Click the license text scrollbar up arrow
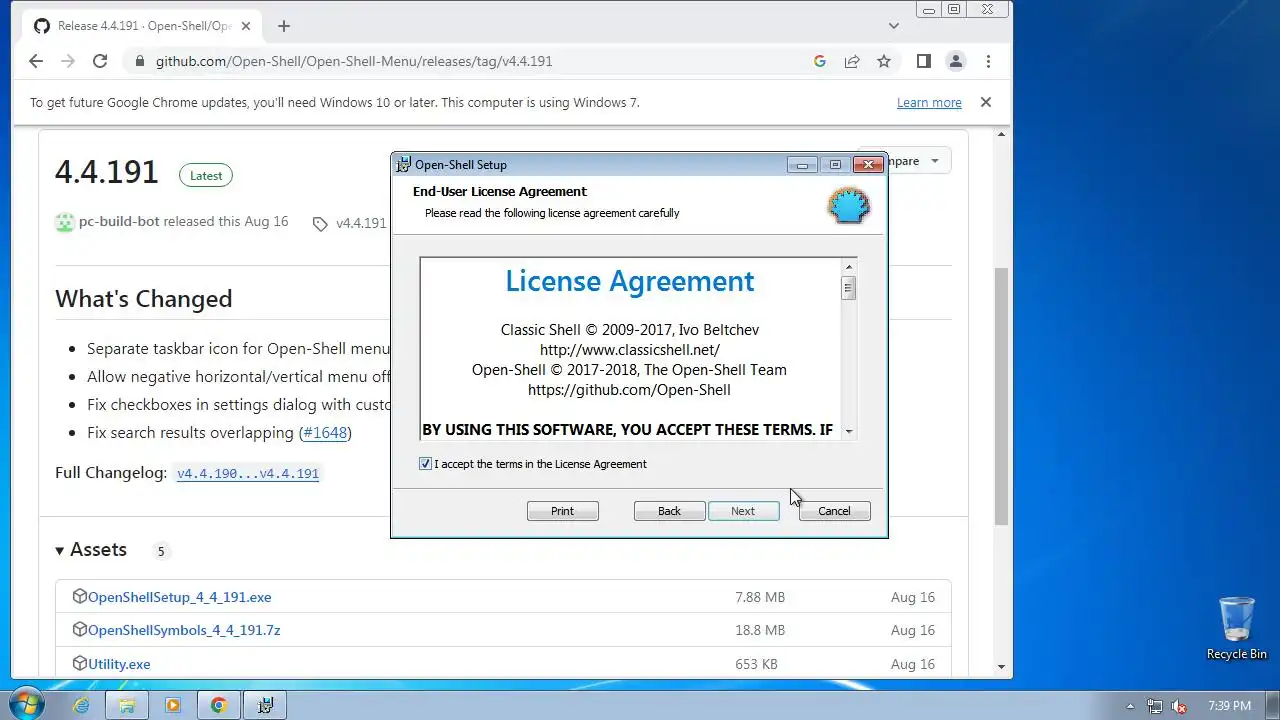The width and height of the screenshot is (1280, 720). pyautogui.click(x=848, y=266)
